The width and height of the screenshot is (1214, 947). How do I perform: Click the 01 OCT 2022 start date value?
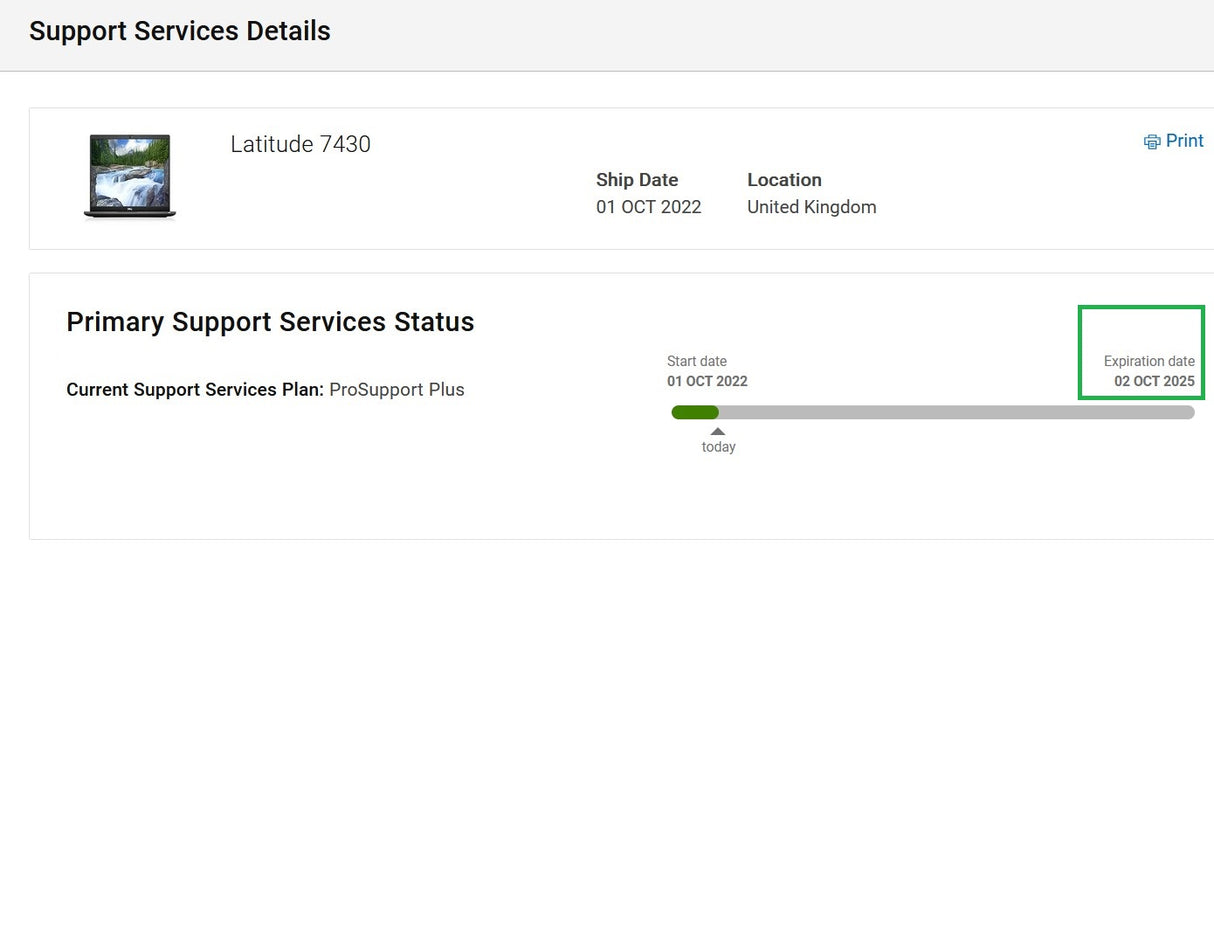707,381
